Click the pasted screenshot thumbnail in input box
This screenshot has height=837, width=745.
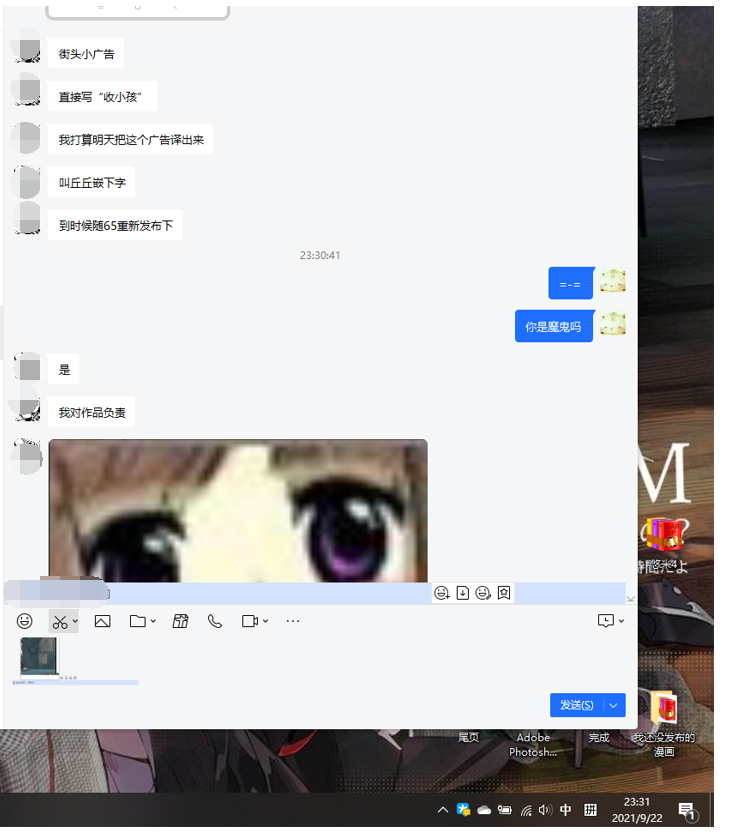[x=38, y=657]
